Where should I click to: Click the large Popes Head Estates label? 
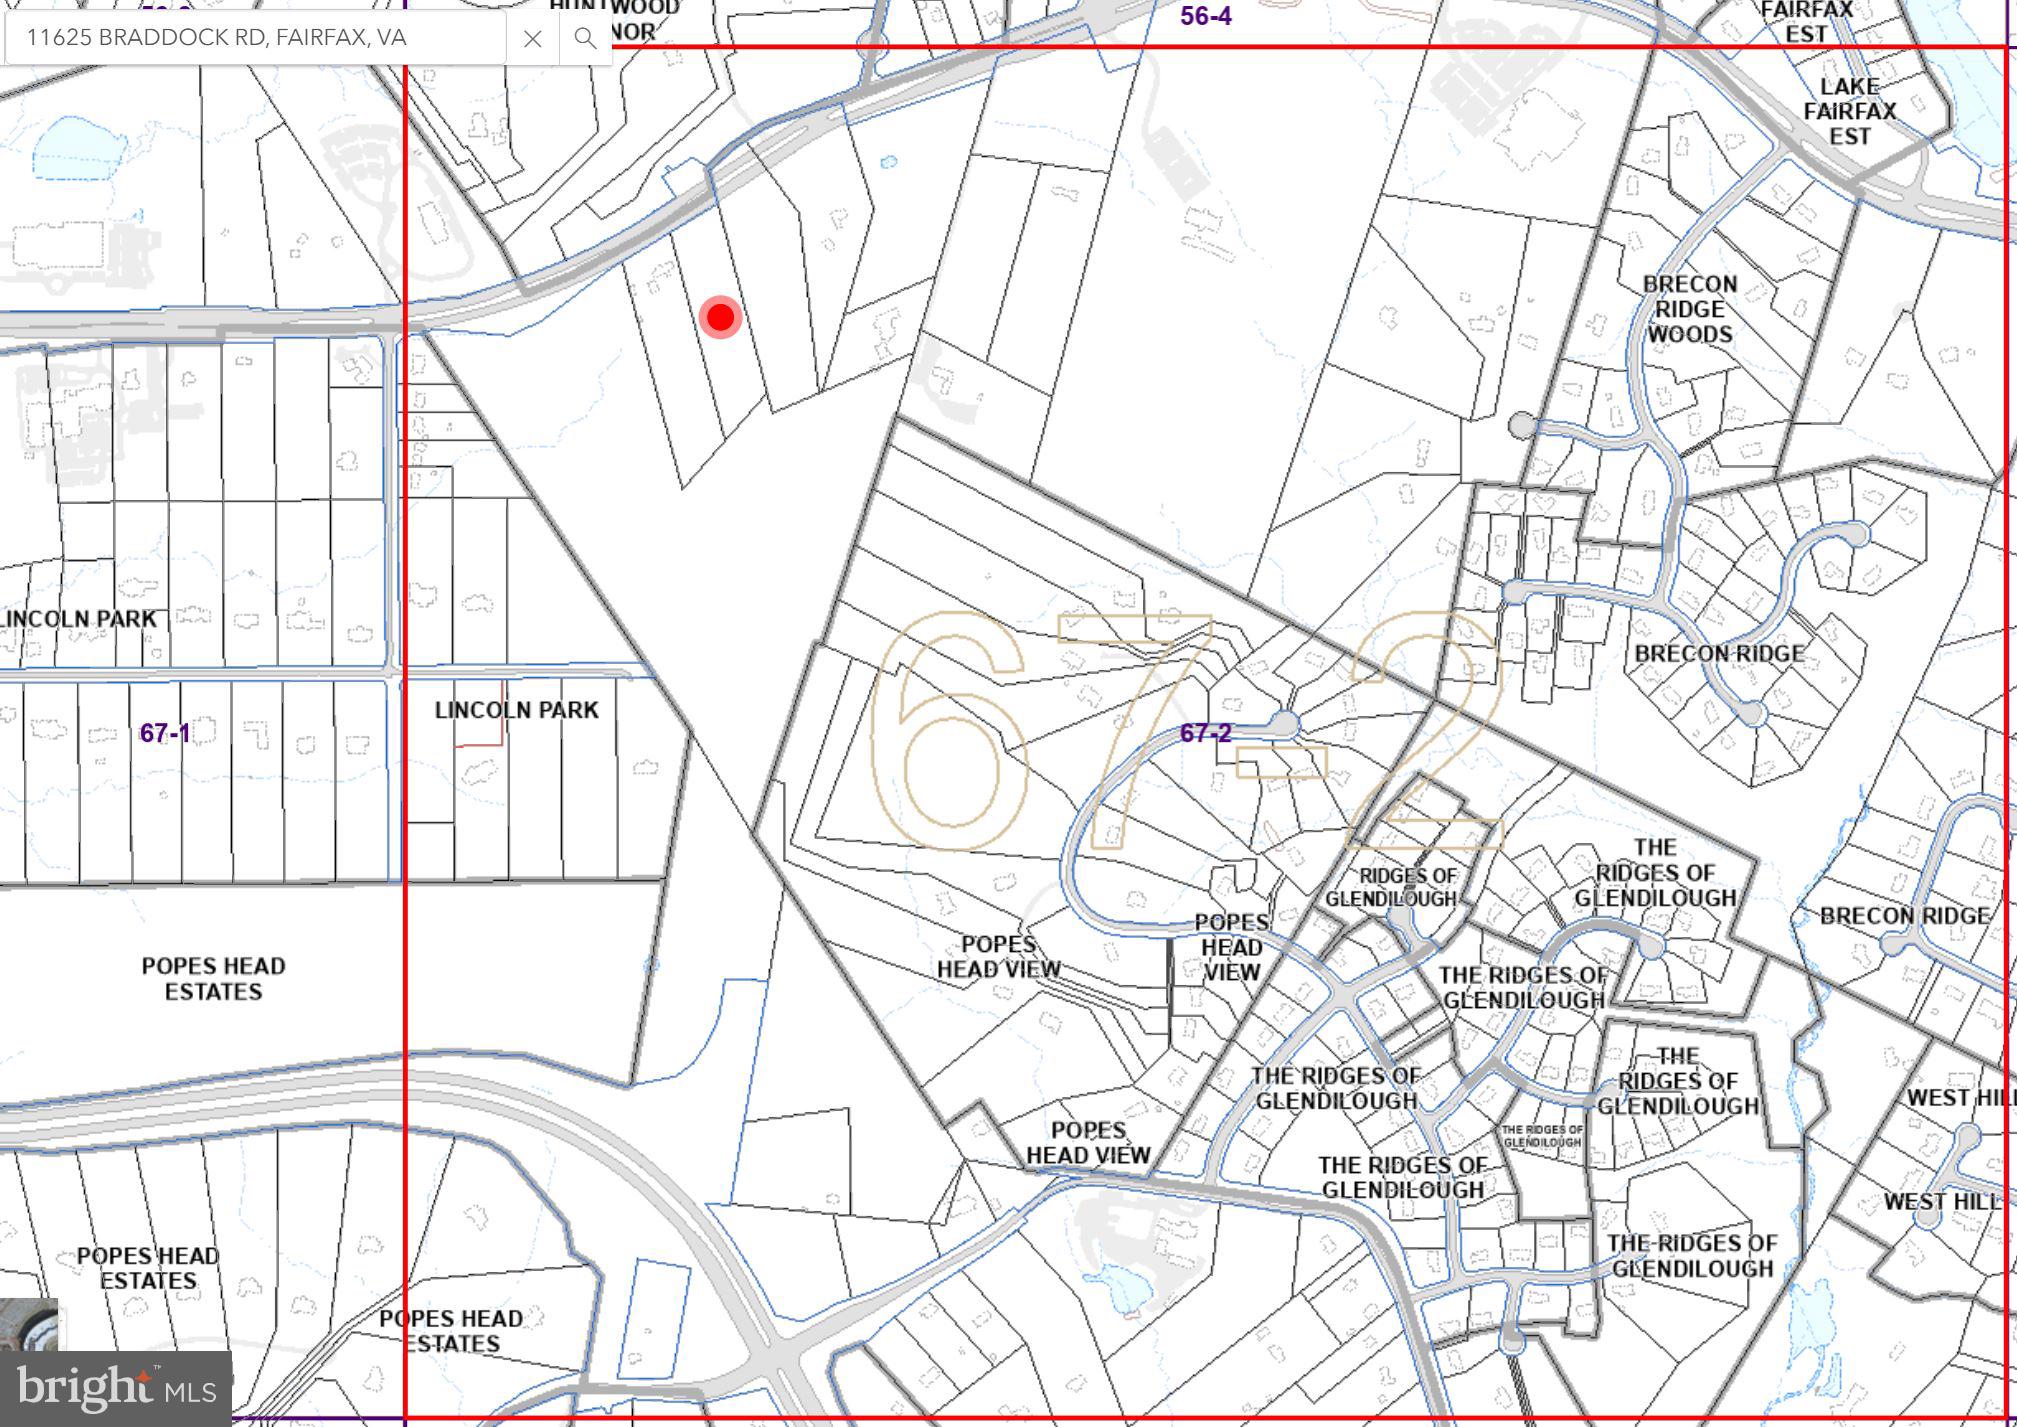point(213,978)
